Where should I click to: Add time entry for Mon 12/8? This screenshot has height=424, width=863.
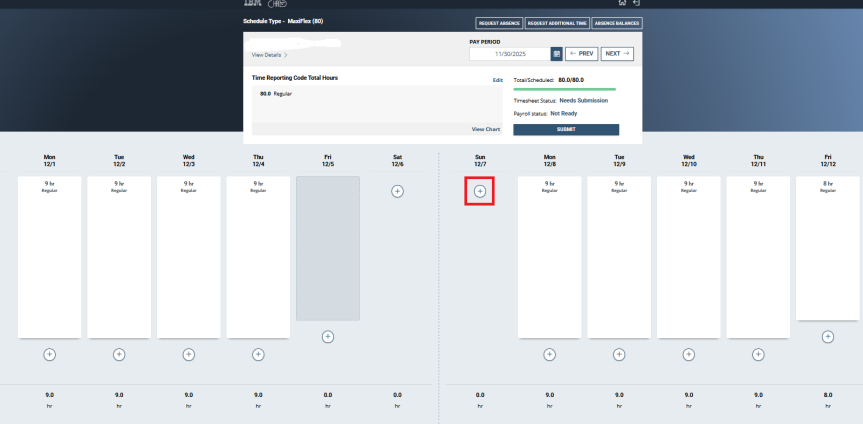(549, 355)
